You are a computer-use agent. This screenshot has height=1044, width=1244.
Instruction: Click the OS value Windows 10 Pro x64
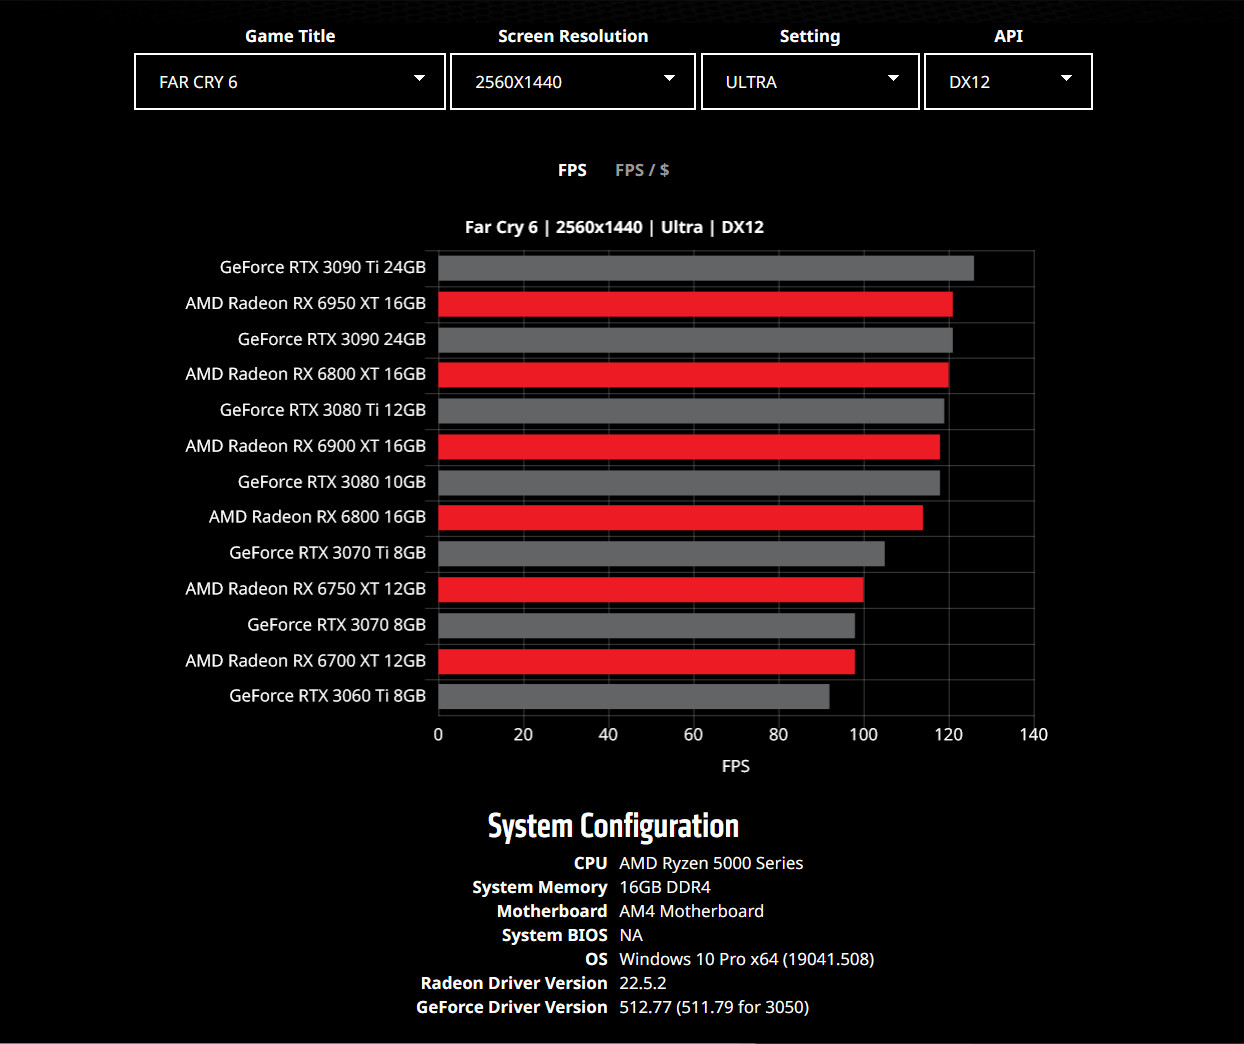(x=747, y=960)
